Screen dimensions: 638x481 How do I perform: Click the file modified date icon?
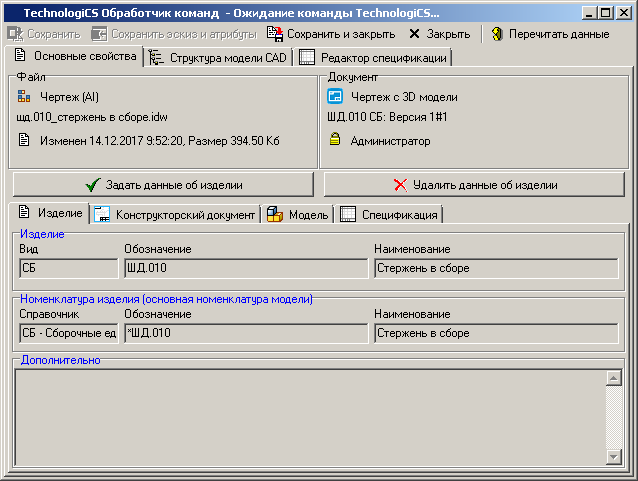25,141
